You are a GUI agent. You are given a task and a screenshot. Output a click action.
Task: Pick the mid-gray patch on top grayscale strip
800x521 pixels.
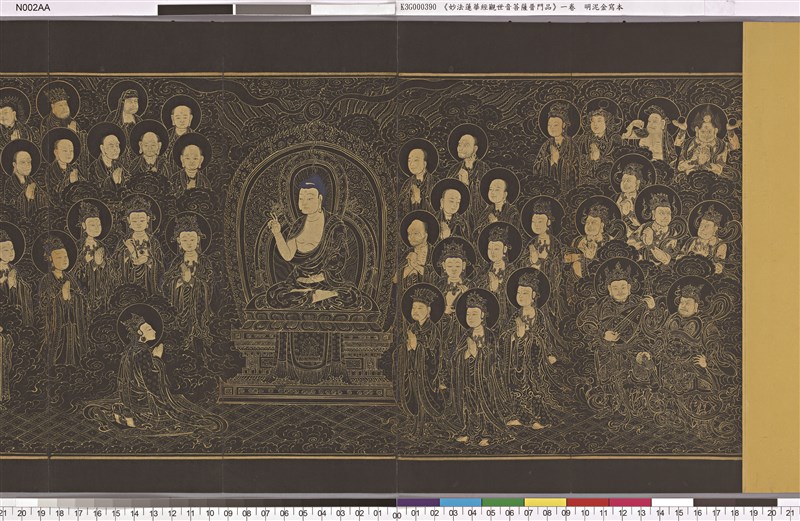click(x=273, y=10)
